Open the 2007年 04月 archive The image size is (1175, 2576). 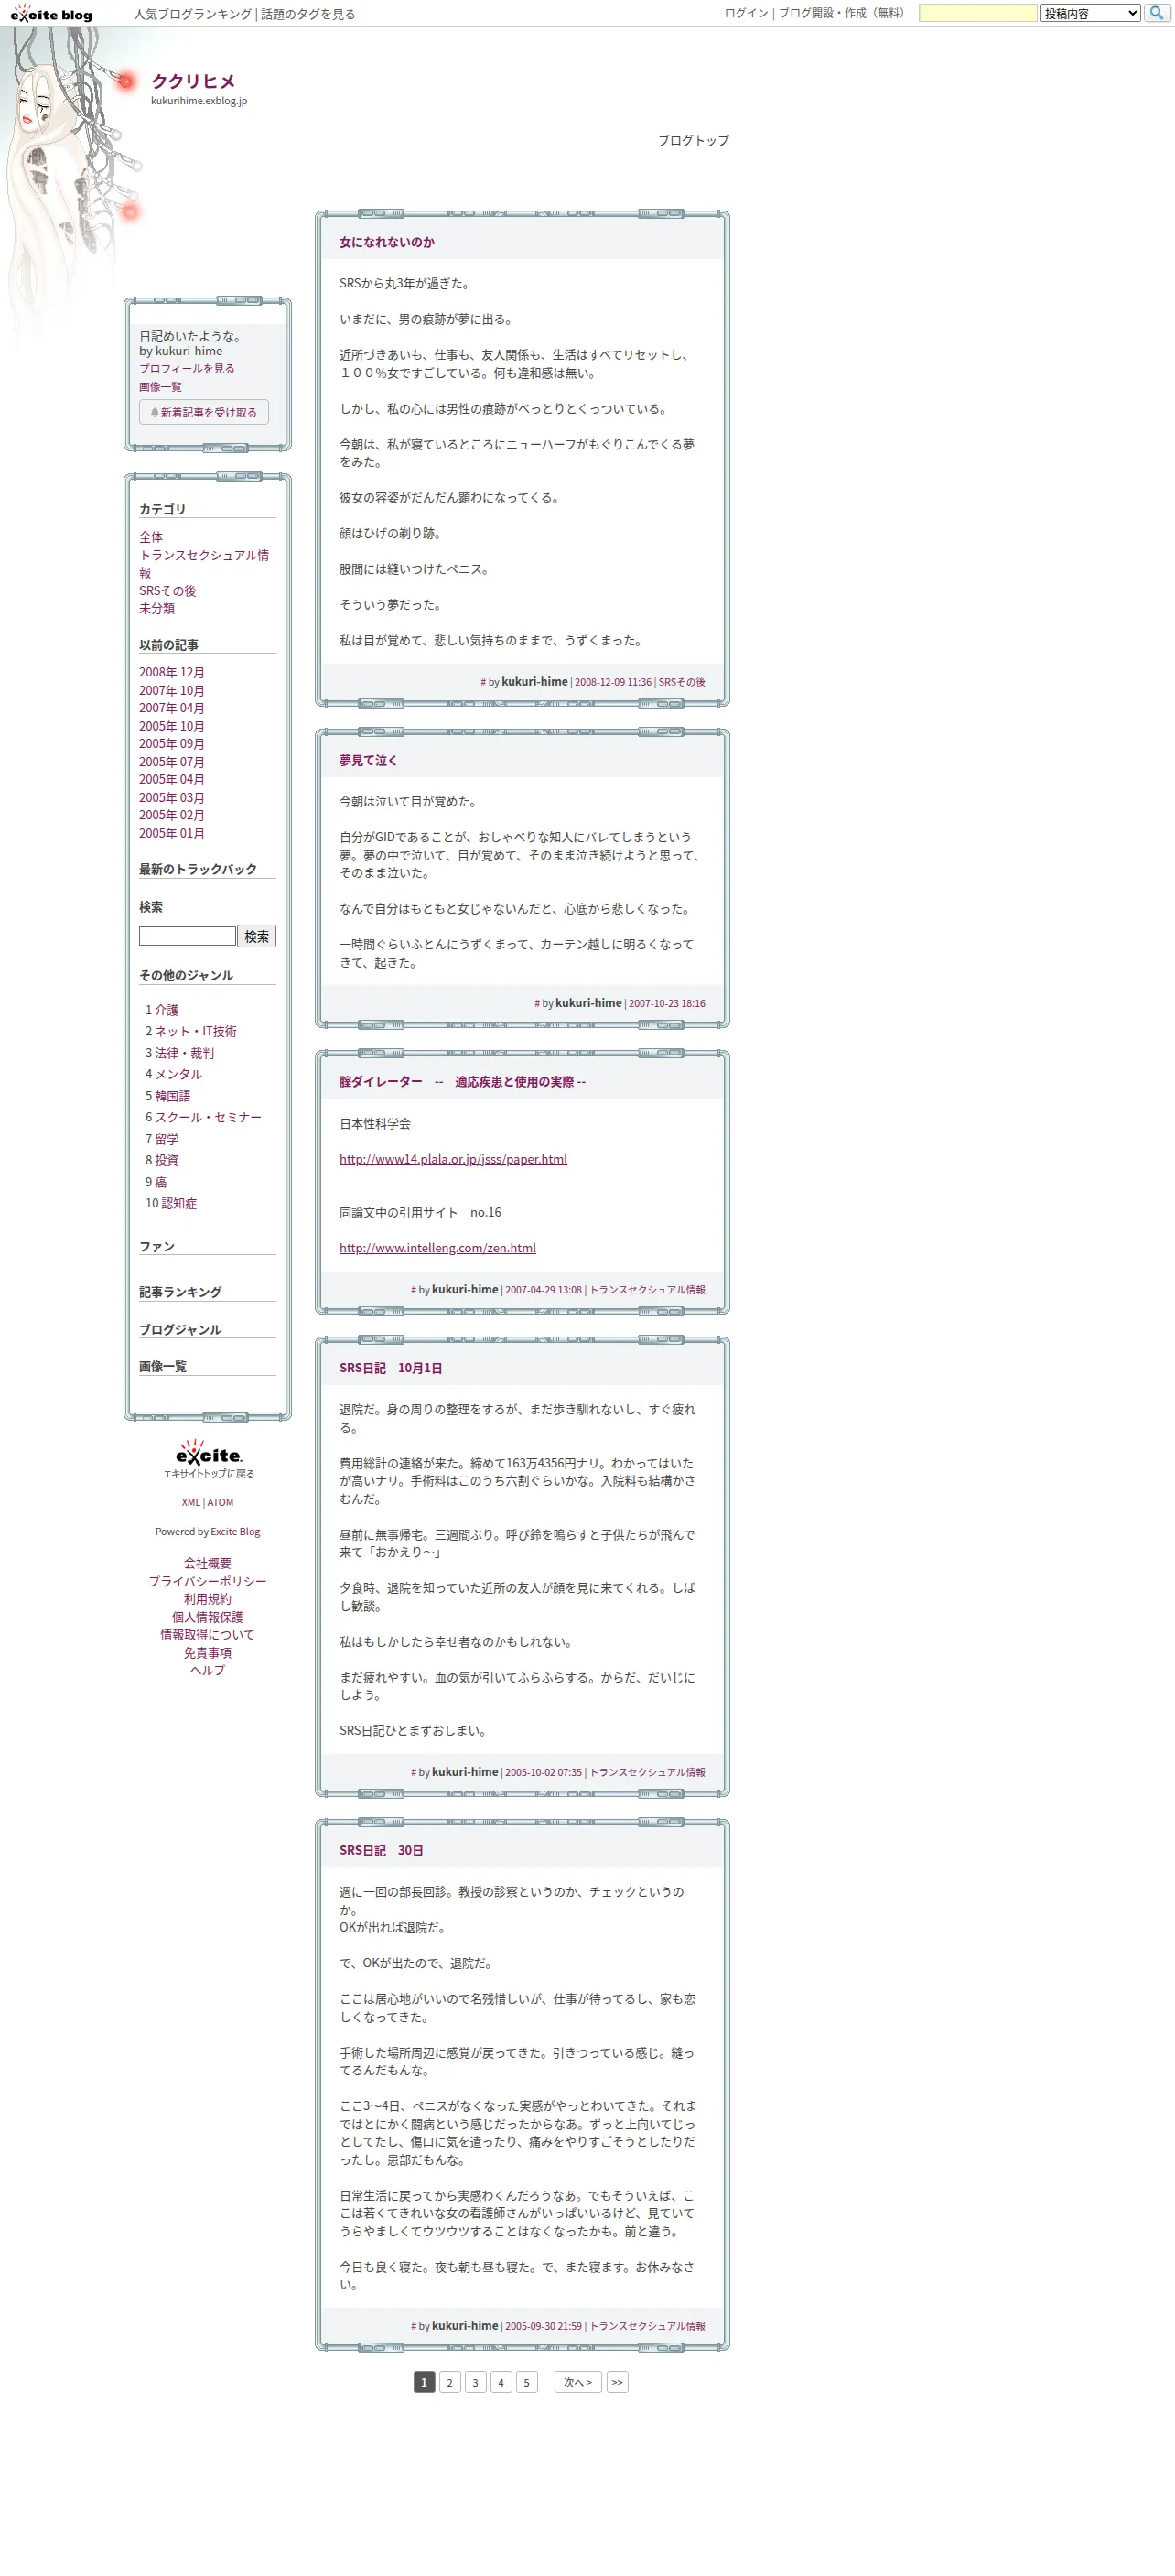[x=172, y=708]
